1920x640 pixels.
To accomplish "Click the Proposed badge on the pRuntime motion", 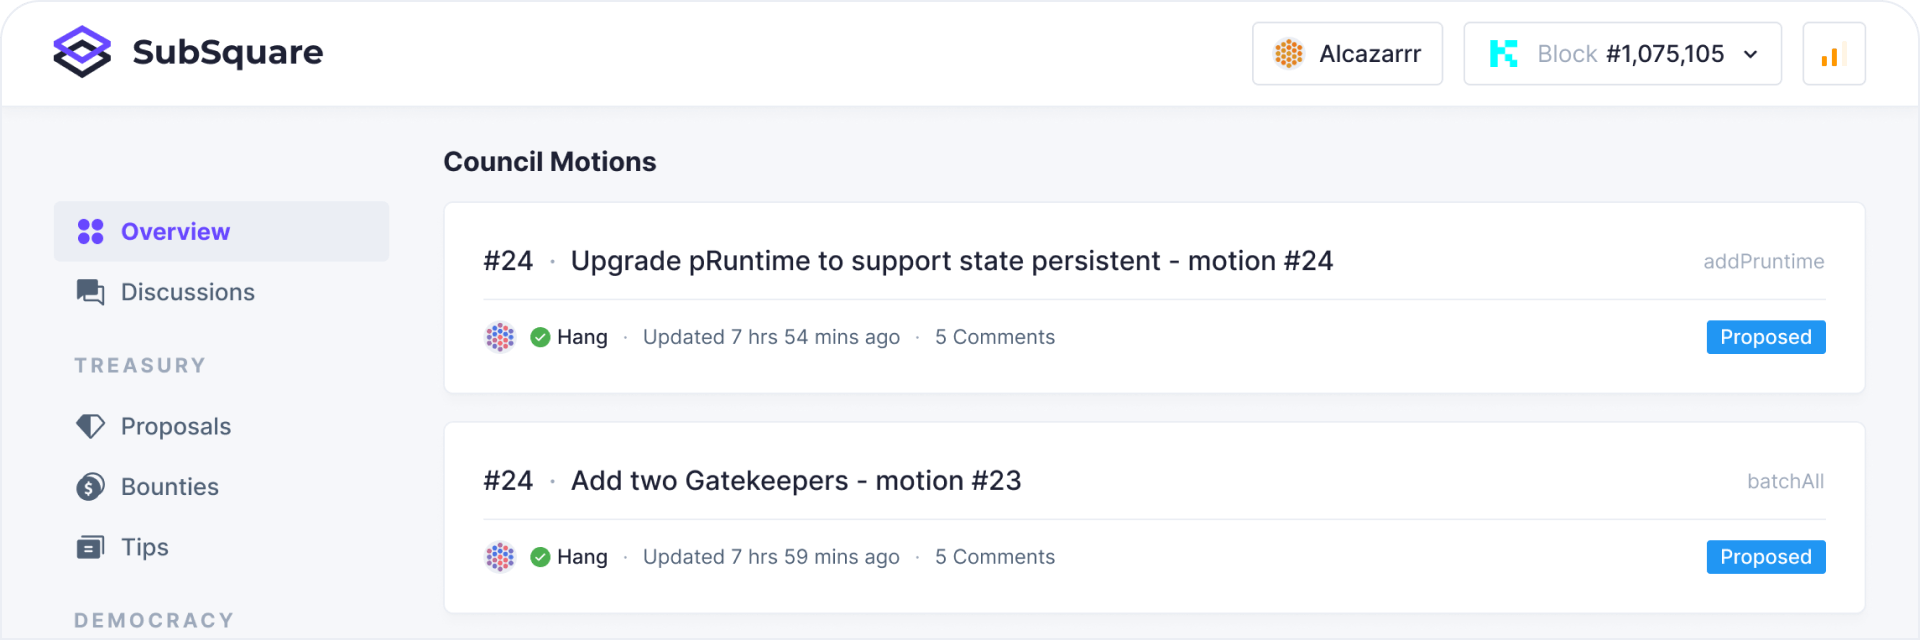I will pyautogui.click(x=1765, y=337).
